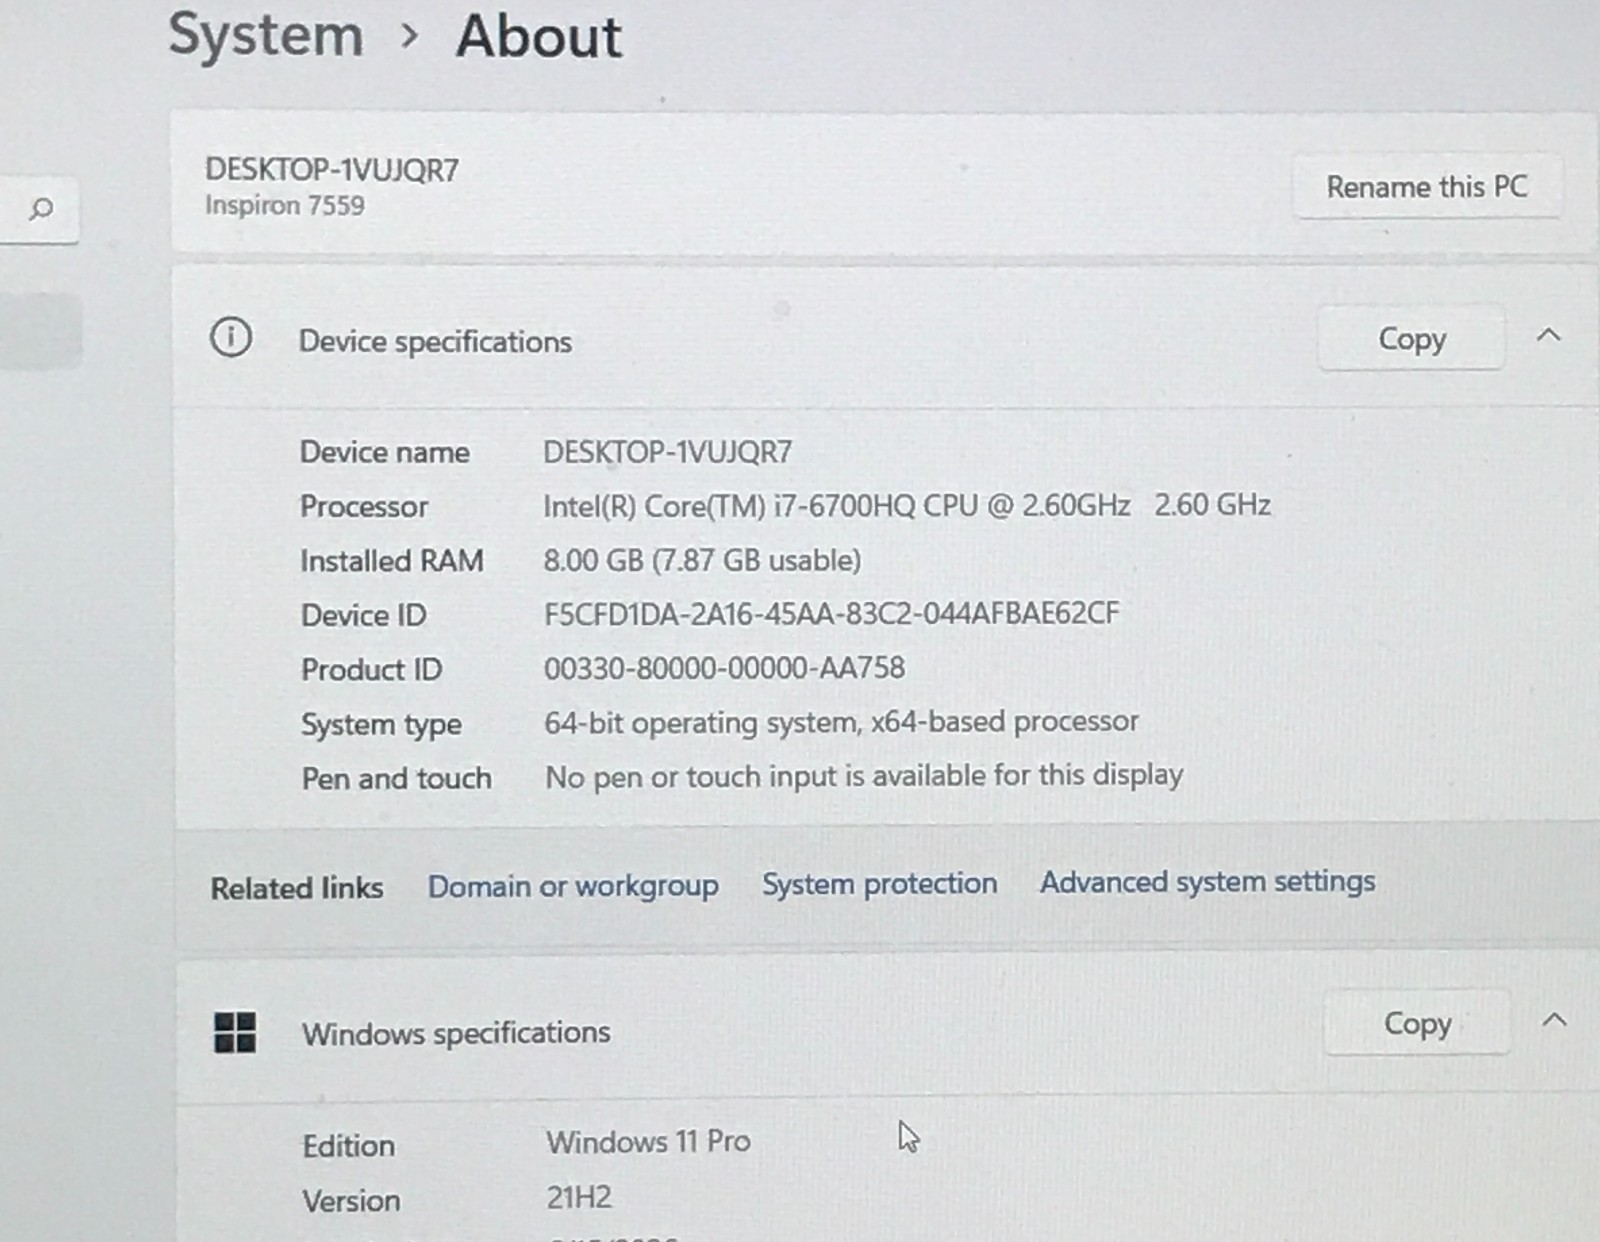1600x1242 pixels.
Task: Click the Edition label
Action: 349,1145
